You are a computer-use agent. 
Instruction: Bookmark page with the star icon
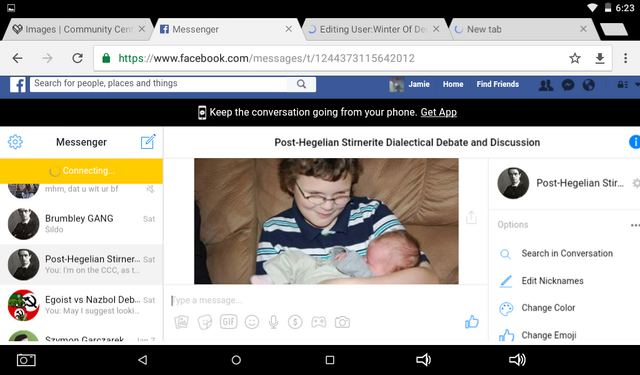(x=575, y=58)
